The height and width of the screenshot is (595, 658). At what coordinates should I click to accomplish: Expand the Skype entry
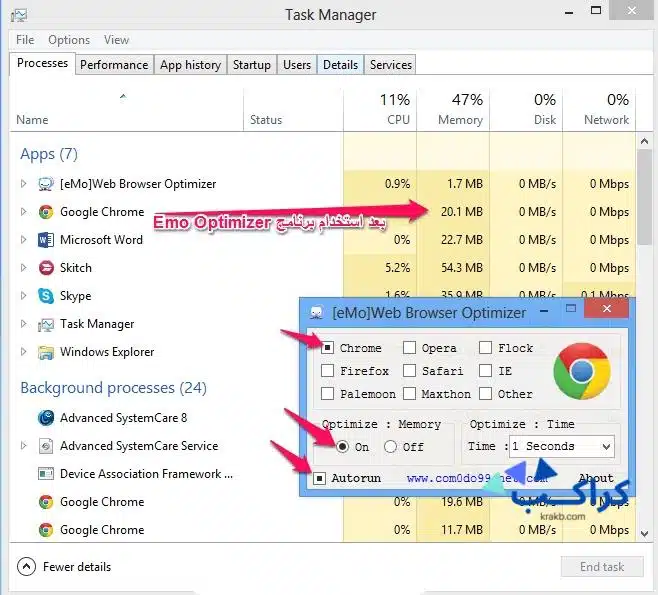point(24,296)
